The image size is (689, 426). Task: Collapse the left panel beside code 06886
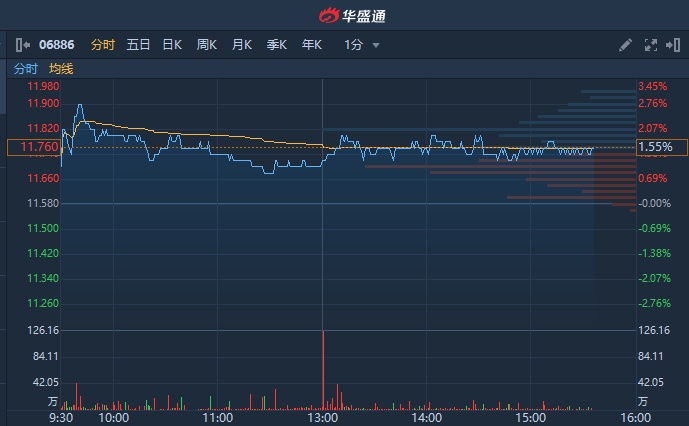(x=22, y=45)
